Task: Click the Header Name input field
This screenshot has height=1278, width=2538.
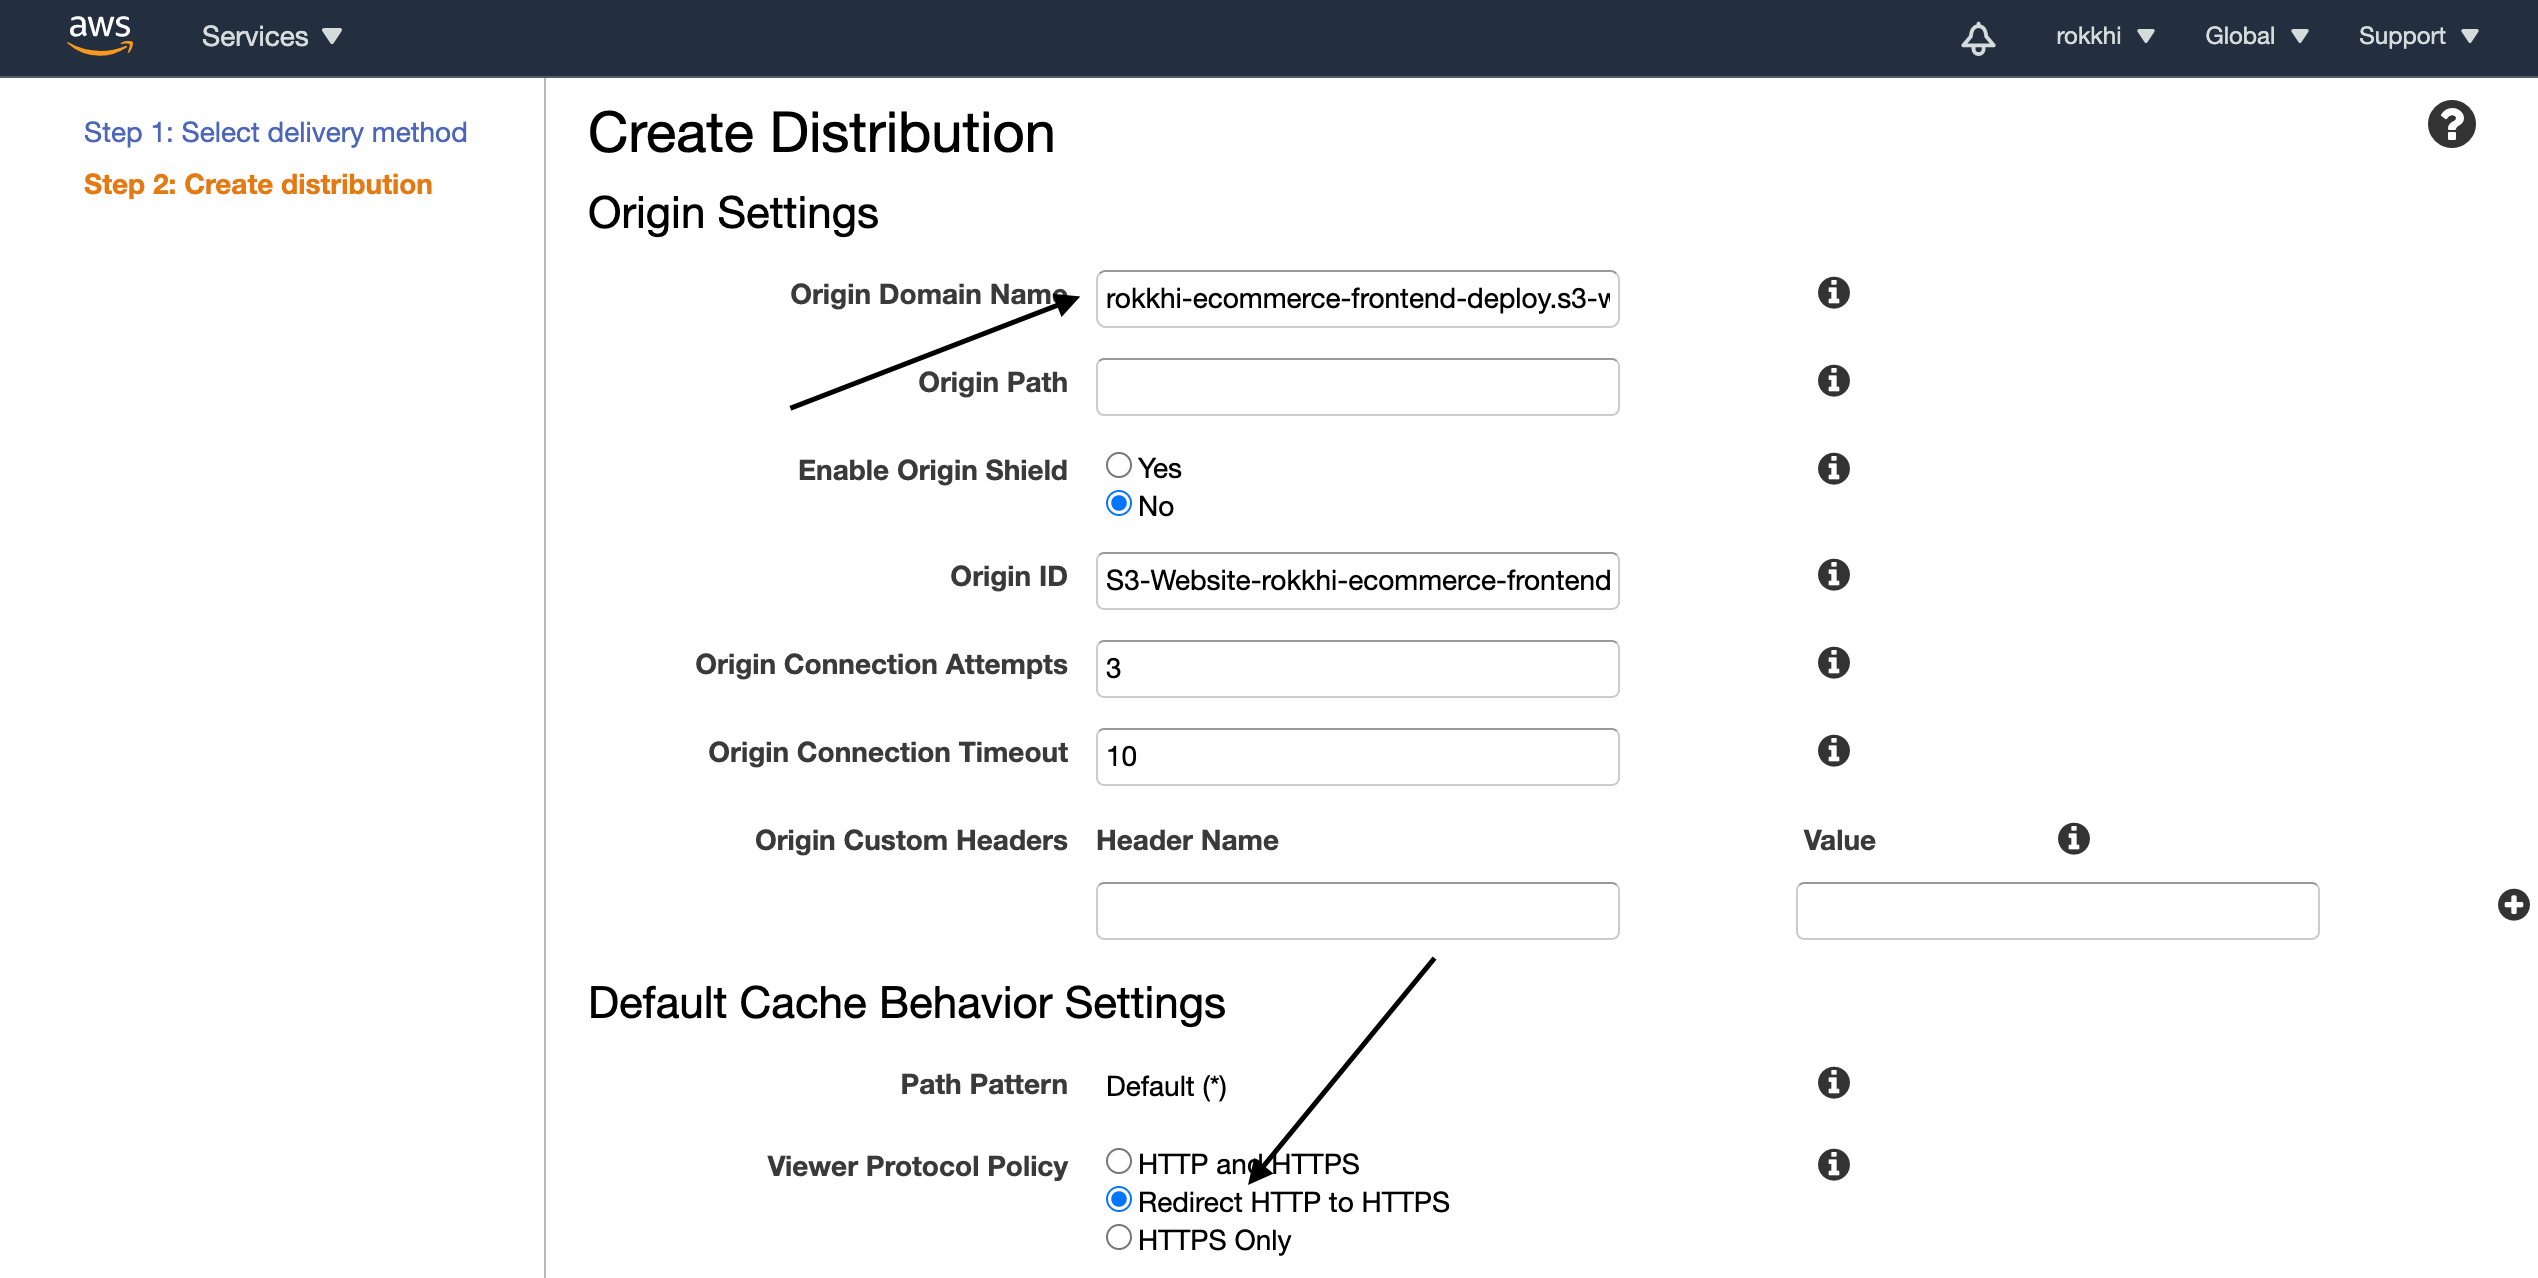Action: (1357, 911)
